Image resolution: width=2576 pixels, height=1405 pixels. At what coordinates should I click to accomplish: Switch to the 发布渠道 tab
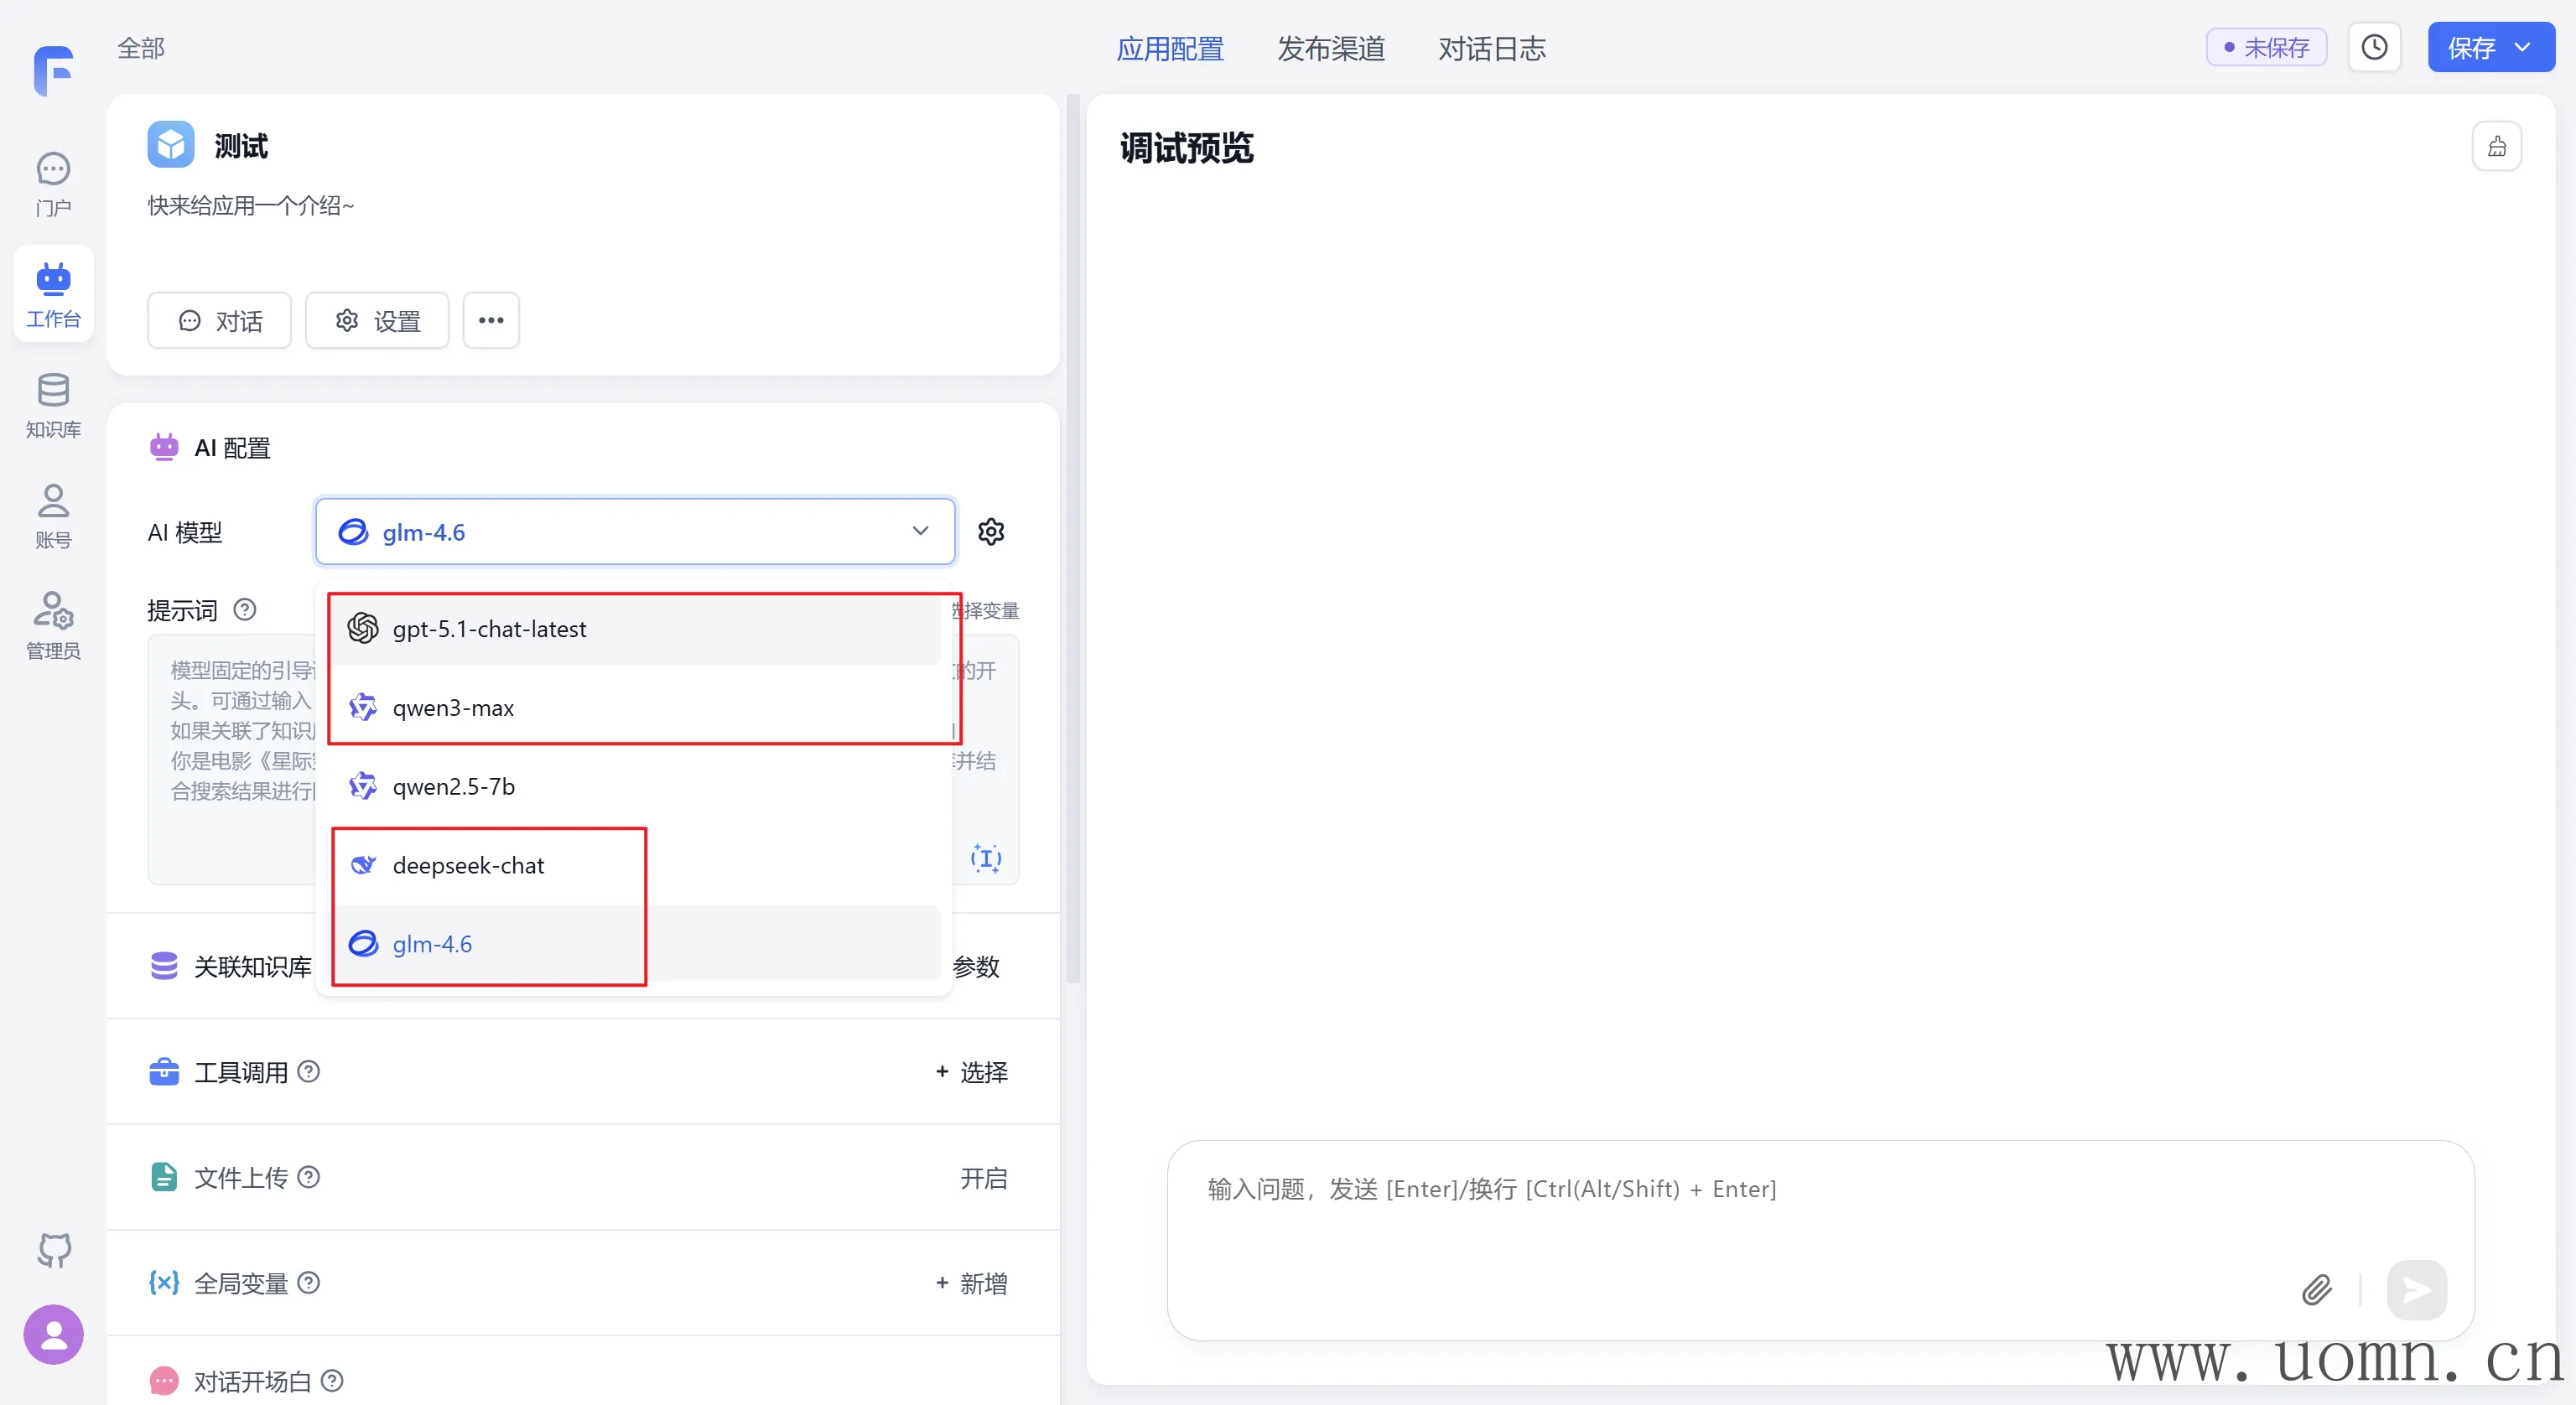click(1330, 48)
